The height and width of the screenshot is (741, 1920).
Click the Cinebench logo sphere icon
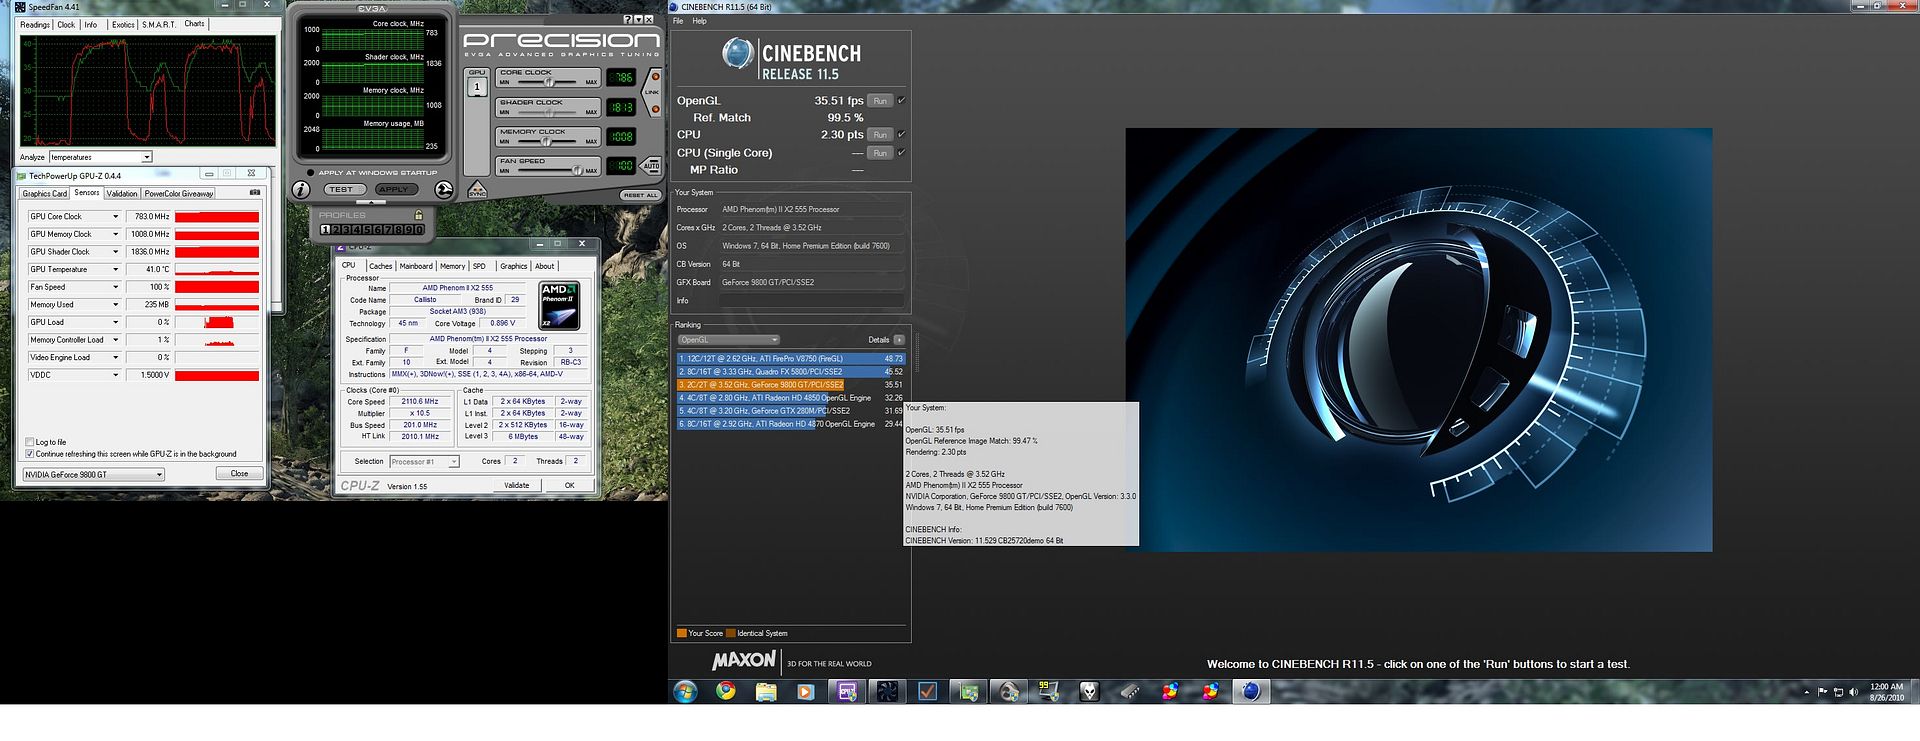click(738, 54)
